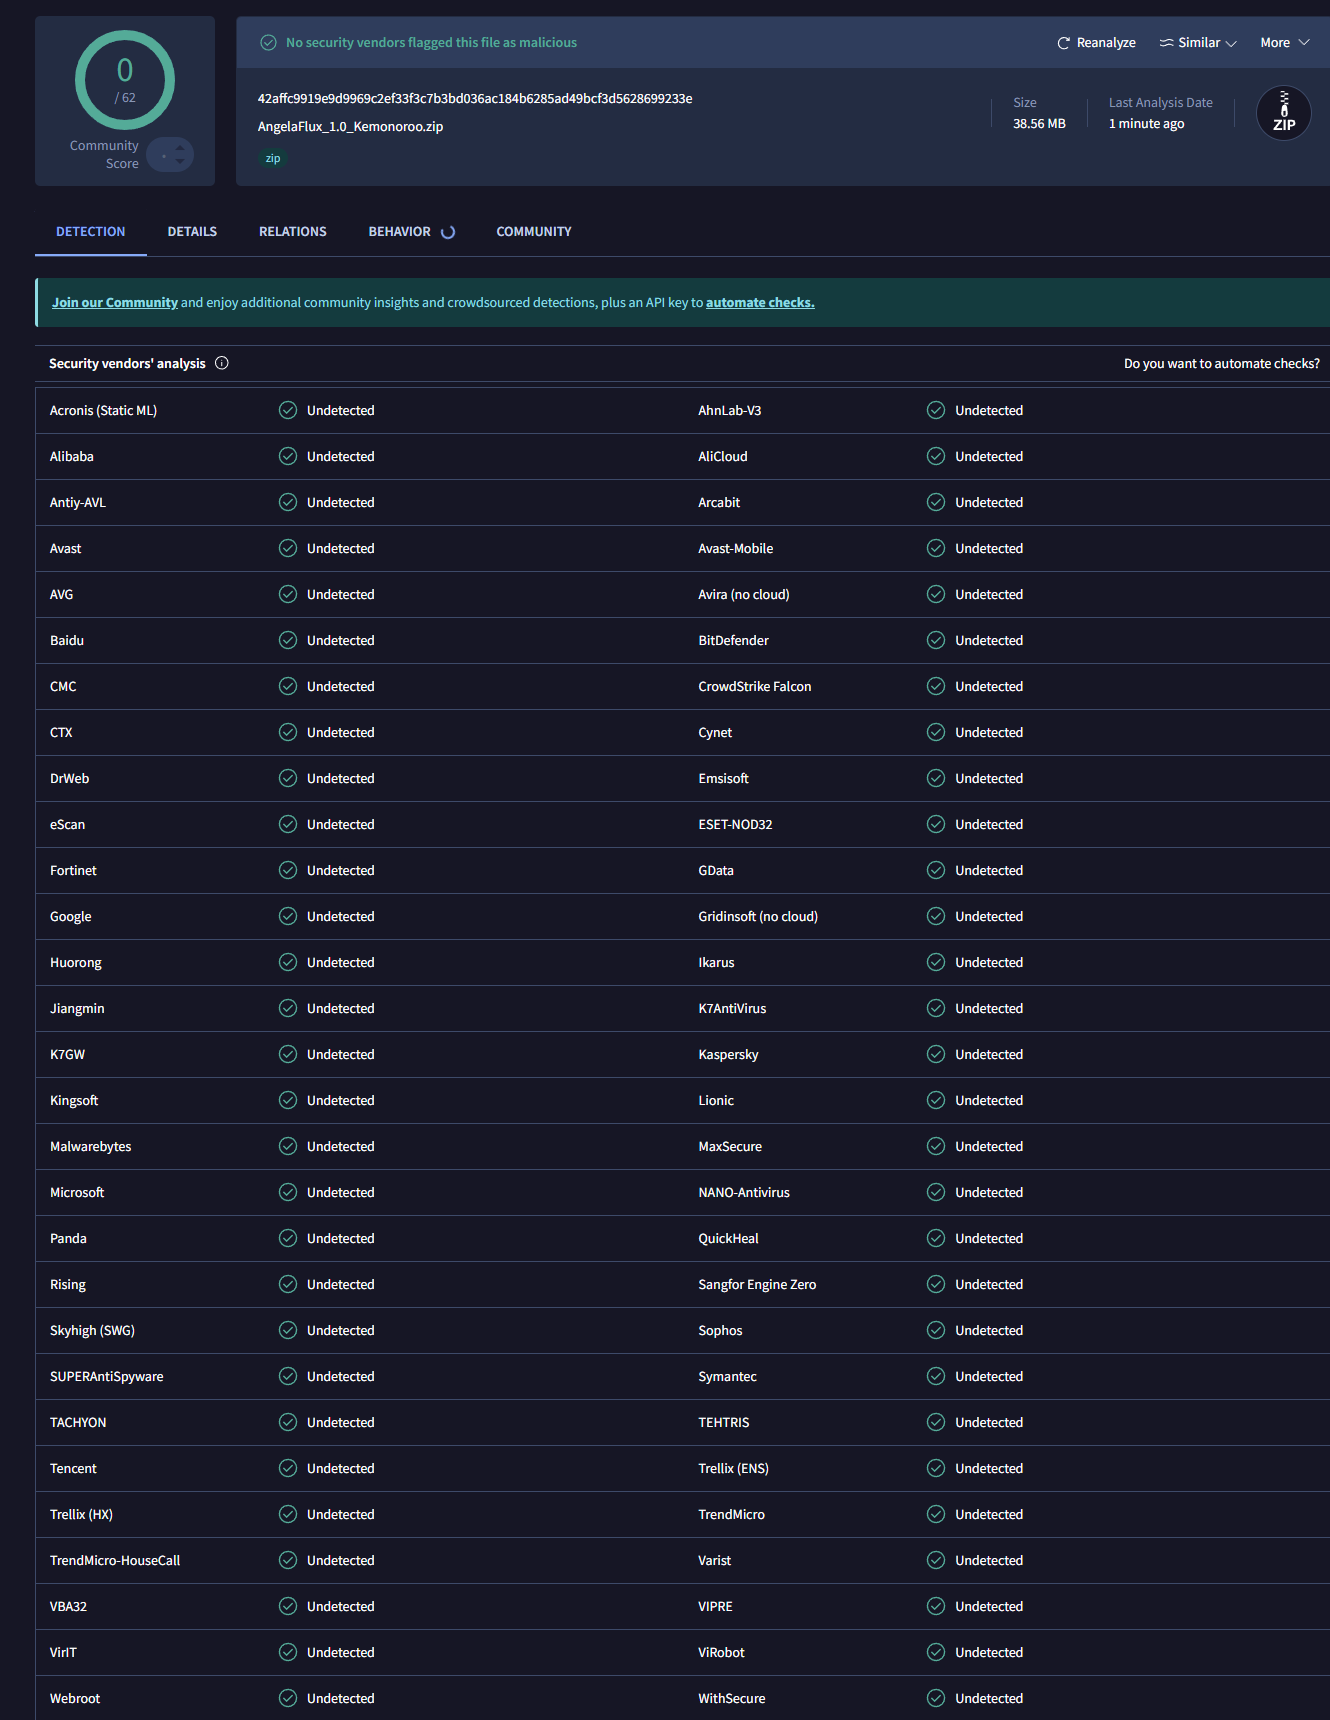1330x1720 pixels.
Task: Click the CrowdStrike Falcon undetected check icon
Action: [x=936, y=686]
